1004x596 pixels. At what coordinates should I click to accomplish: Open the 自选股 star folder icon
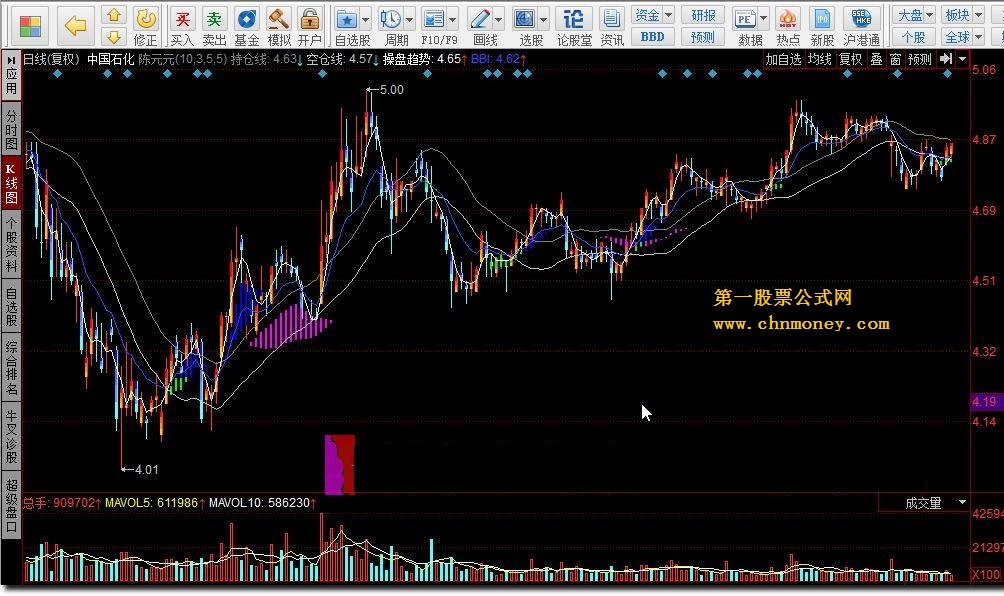[x=346, y=19]
